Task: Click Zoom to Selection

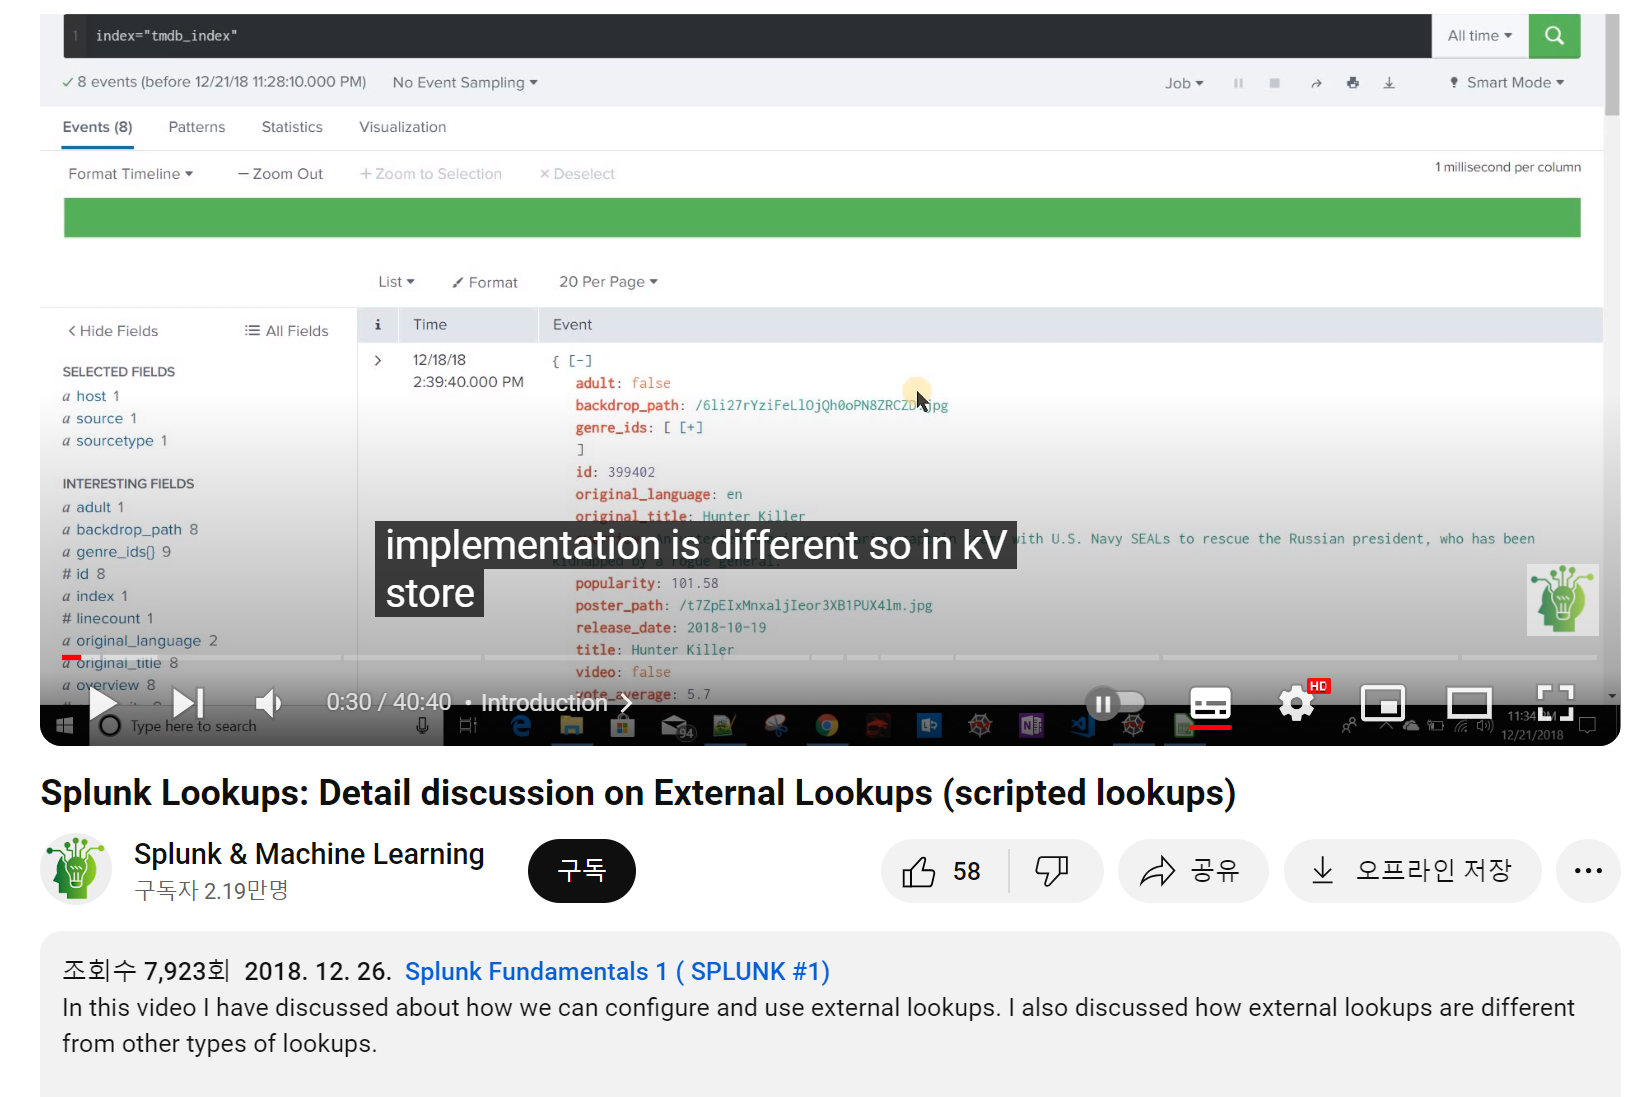Action: [431, 174]
